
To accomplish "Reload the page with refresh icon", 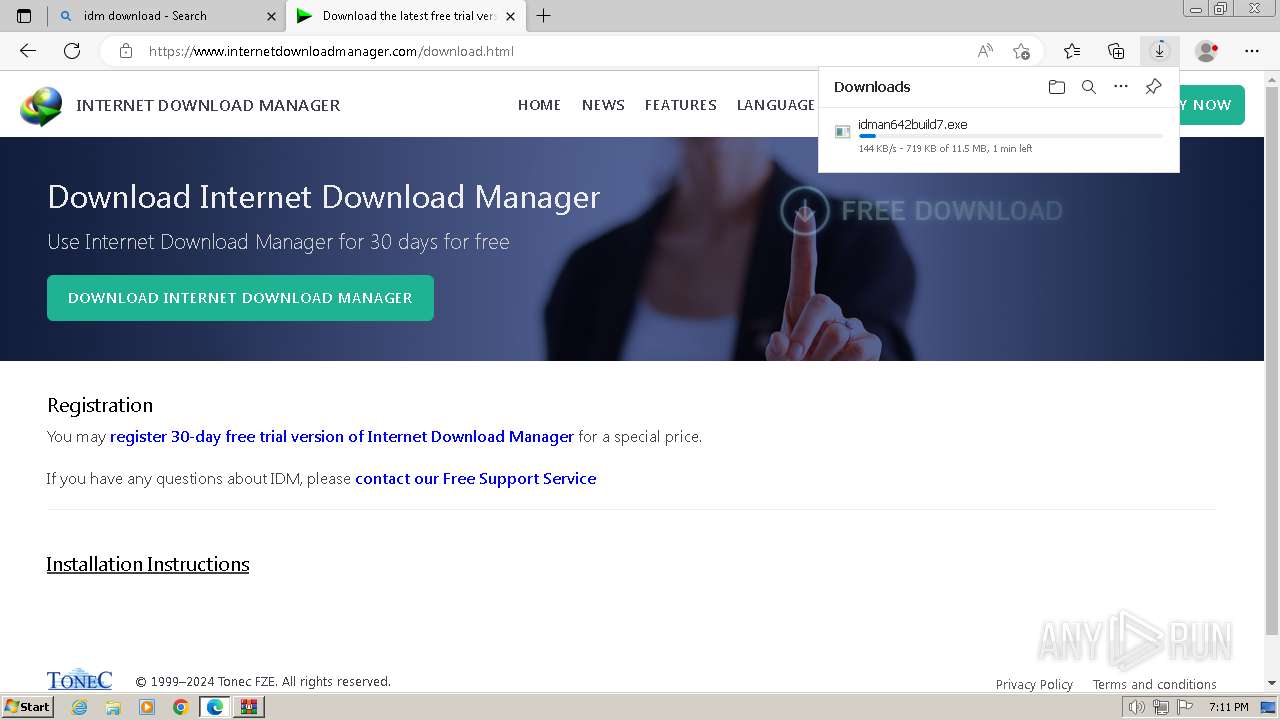I will (72, 51).
